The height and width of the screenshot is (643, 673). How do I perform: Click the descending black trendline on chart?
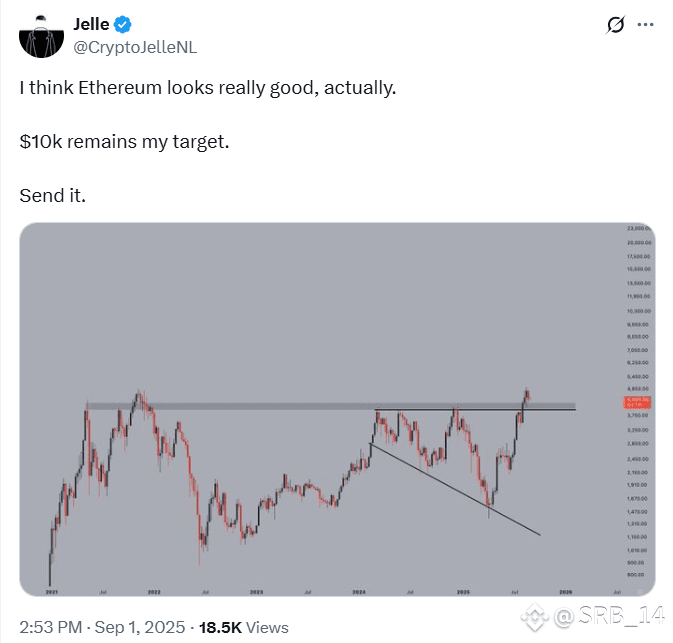pyautogui.click(x=455, y=489)
